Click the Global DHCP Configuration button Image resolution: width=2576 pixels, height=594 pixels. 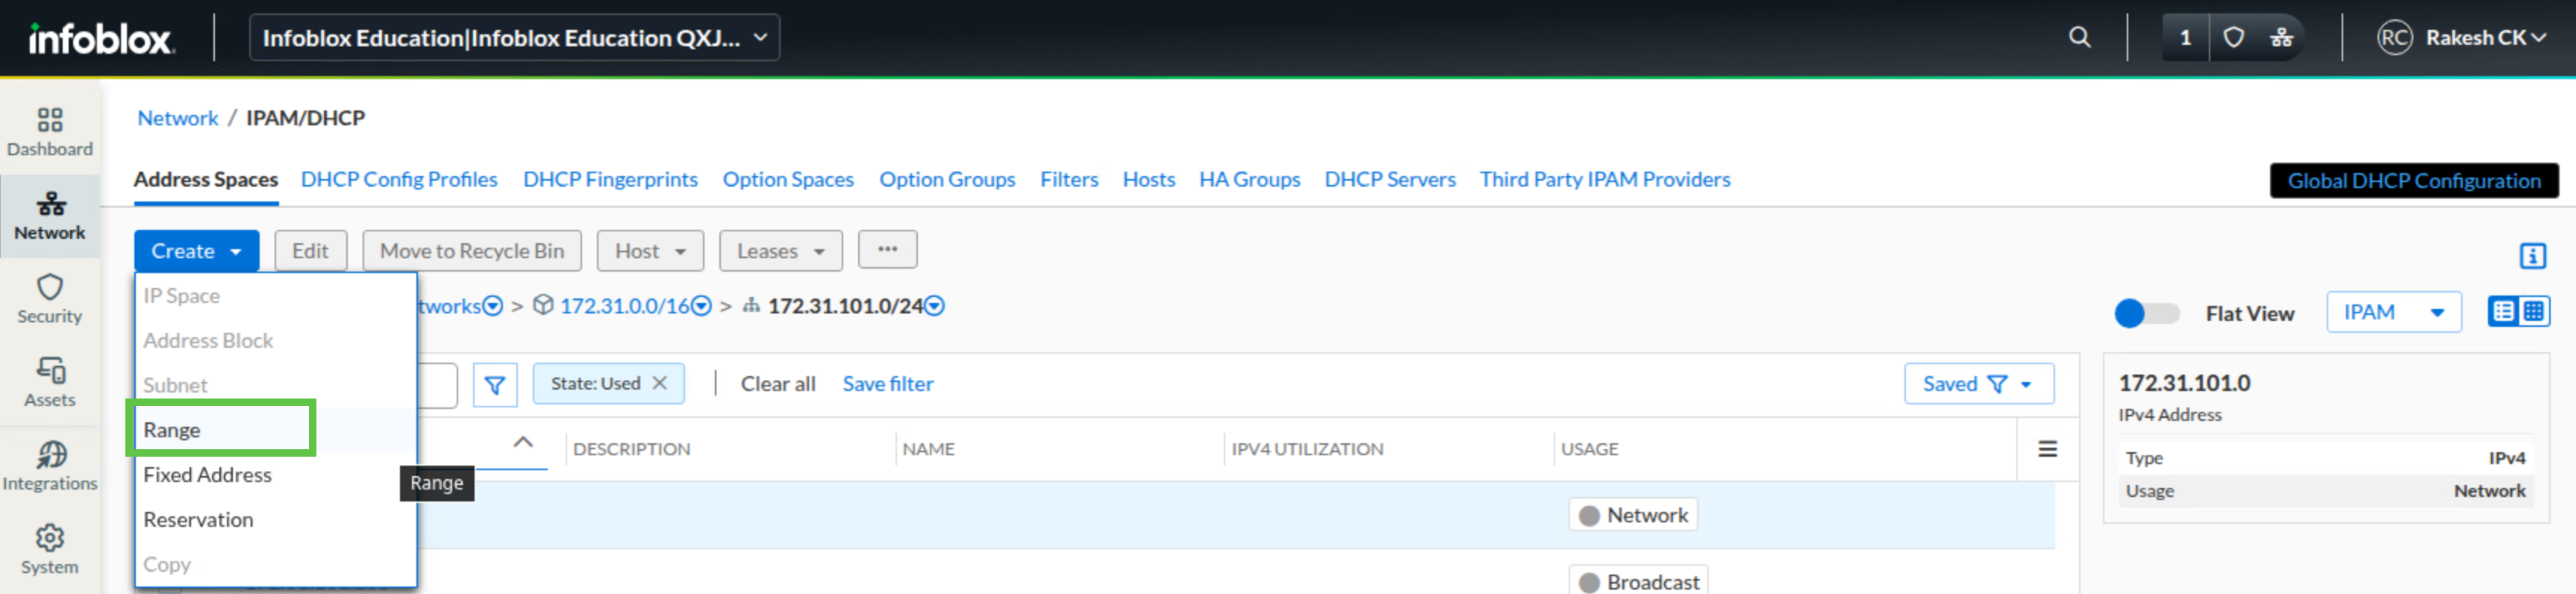[2413, 181]
